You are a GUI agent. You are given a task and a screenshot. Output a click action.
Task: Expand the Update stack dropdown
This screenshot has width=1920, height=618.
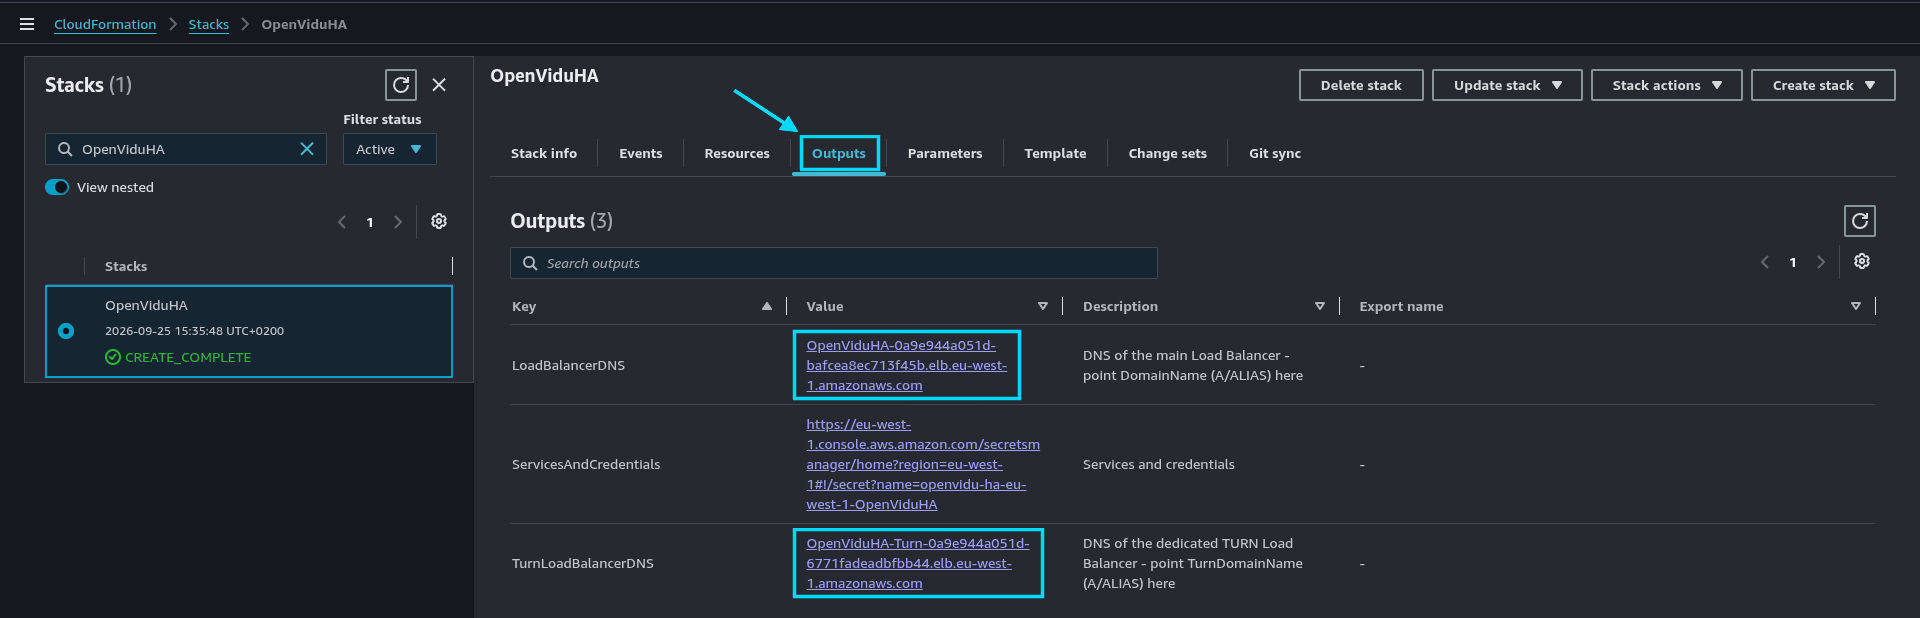1507,85
